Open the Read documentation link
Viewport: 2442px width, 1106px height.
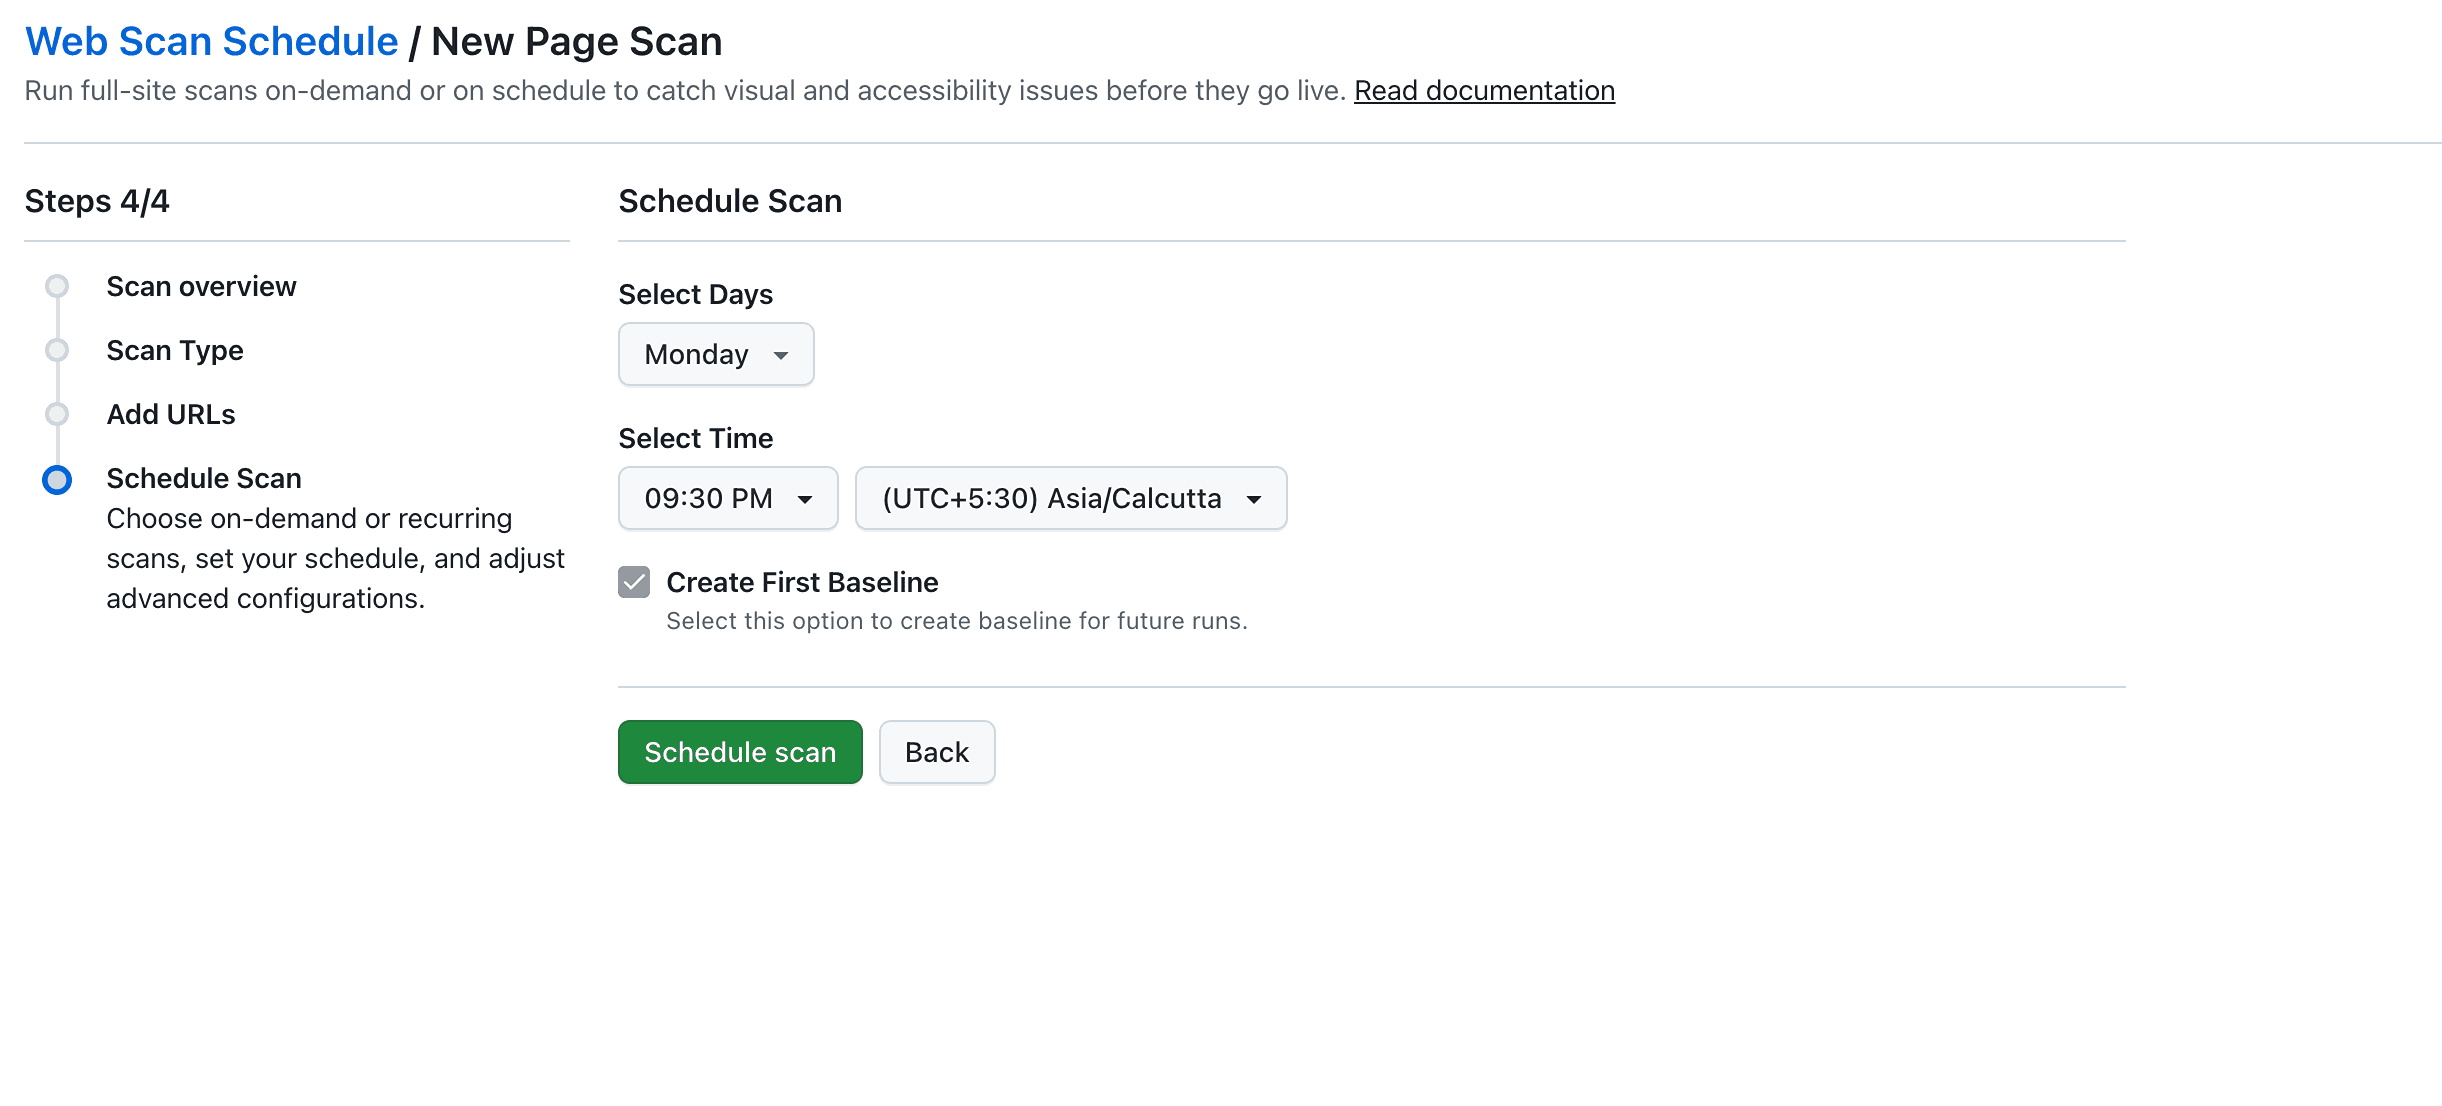pyautogui.click(x=1483, y=90)
